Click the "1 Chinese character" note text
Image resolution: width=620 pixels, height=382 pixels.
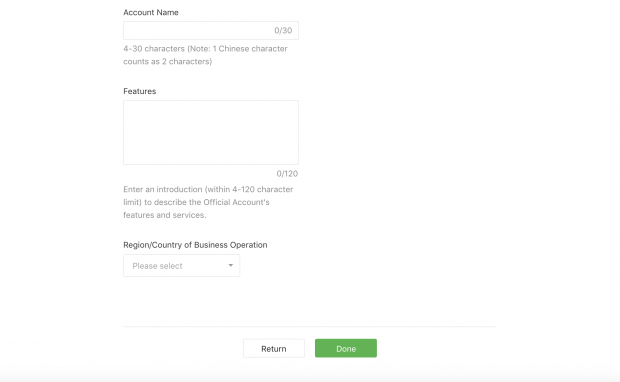click(x=250, y=49)
